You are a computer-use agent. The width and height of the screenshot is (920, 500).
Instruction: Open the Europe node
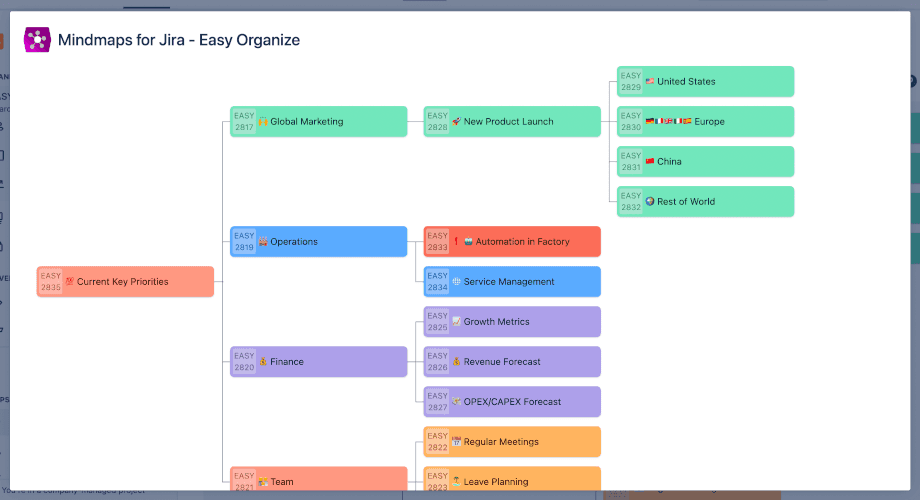tap(705, 121)
